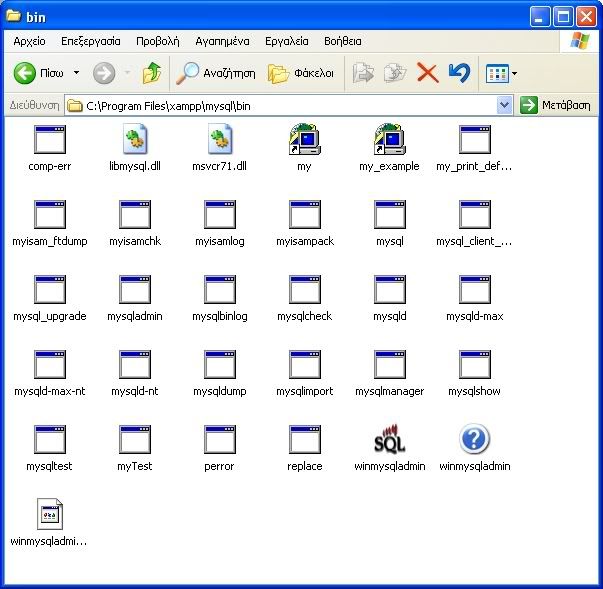The image size is (603, 589).
Task: Click the Go (Μετάβαση) button
Action: 557,105
